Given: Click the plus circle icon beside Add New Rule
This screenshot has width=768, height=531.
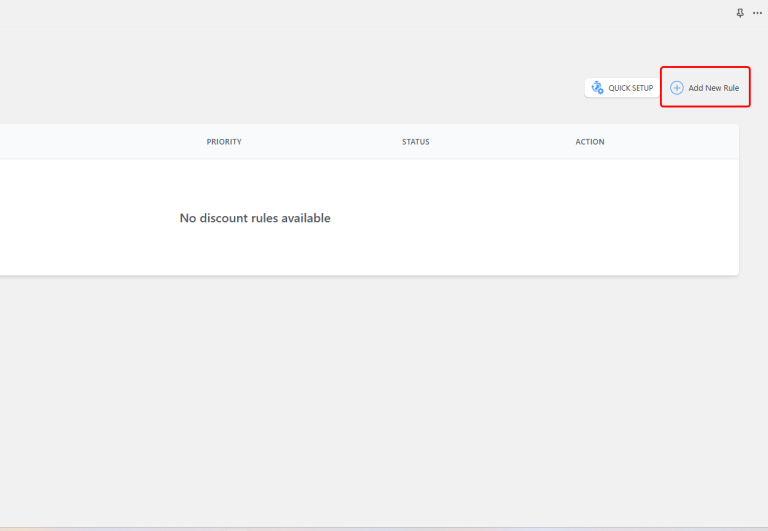Looking at the screenshot, I should 676,88.
